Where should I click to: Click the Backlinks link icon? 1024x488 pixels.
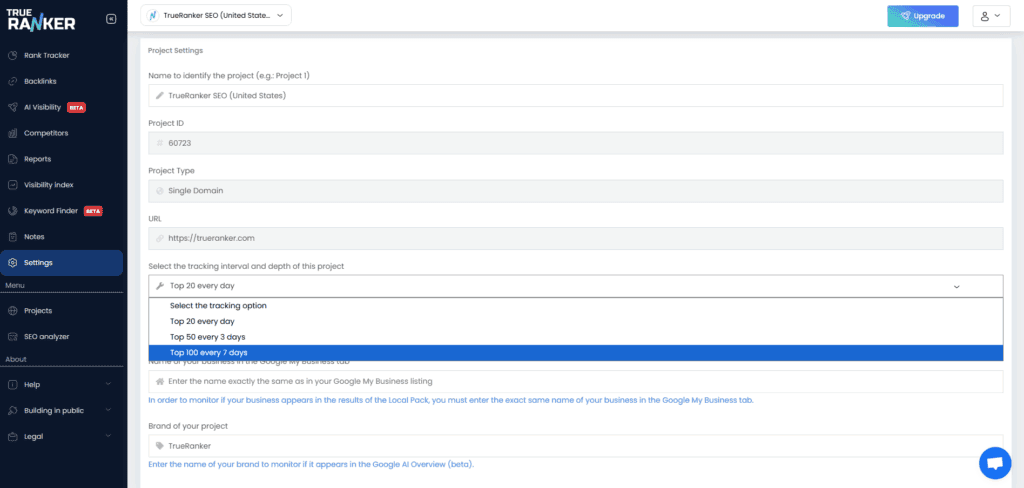12,81
